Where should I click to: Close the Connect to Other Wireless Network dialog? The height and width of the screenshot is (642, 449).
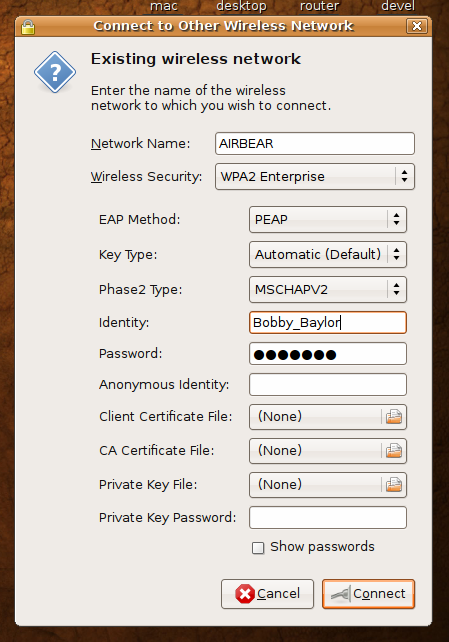[x=417, y=26]
